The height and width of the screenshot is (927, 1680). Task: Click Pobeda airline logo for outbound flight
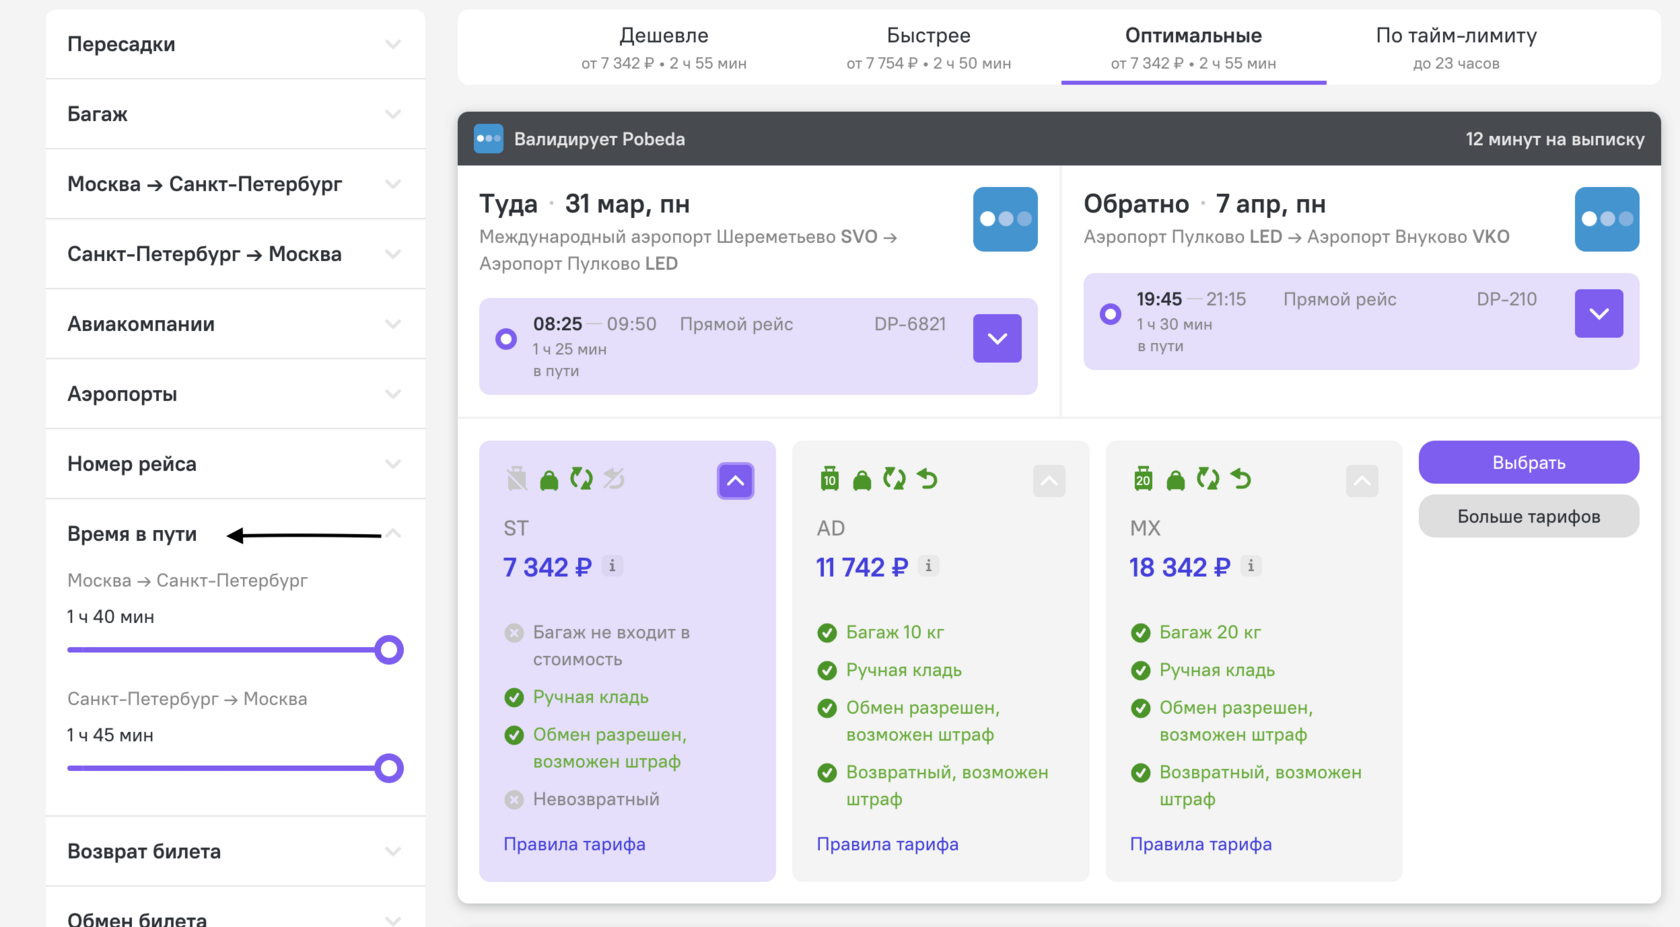coord(1005,219)
